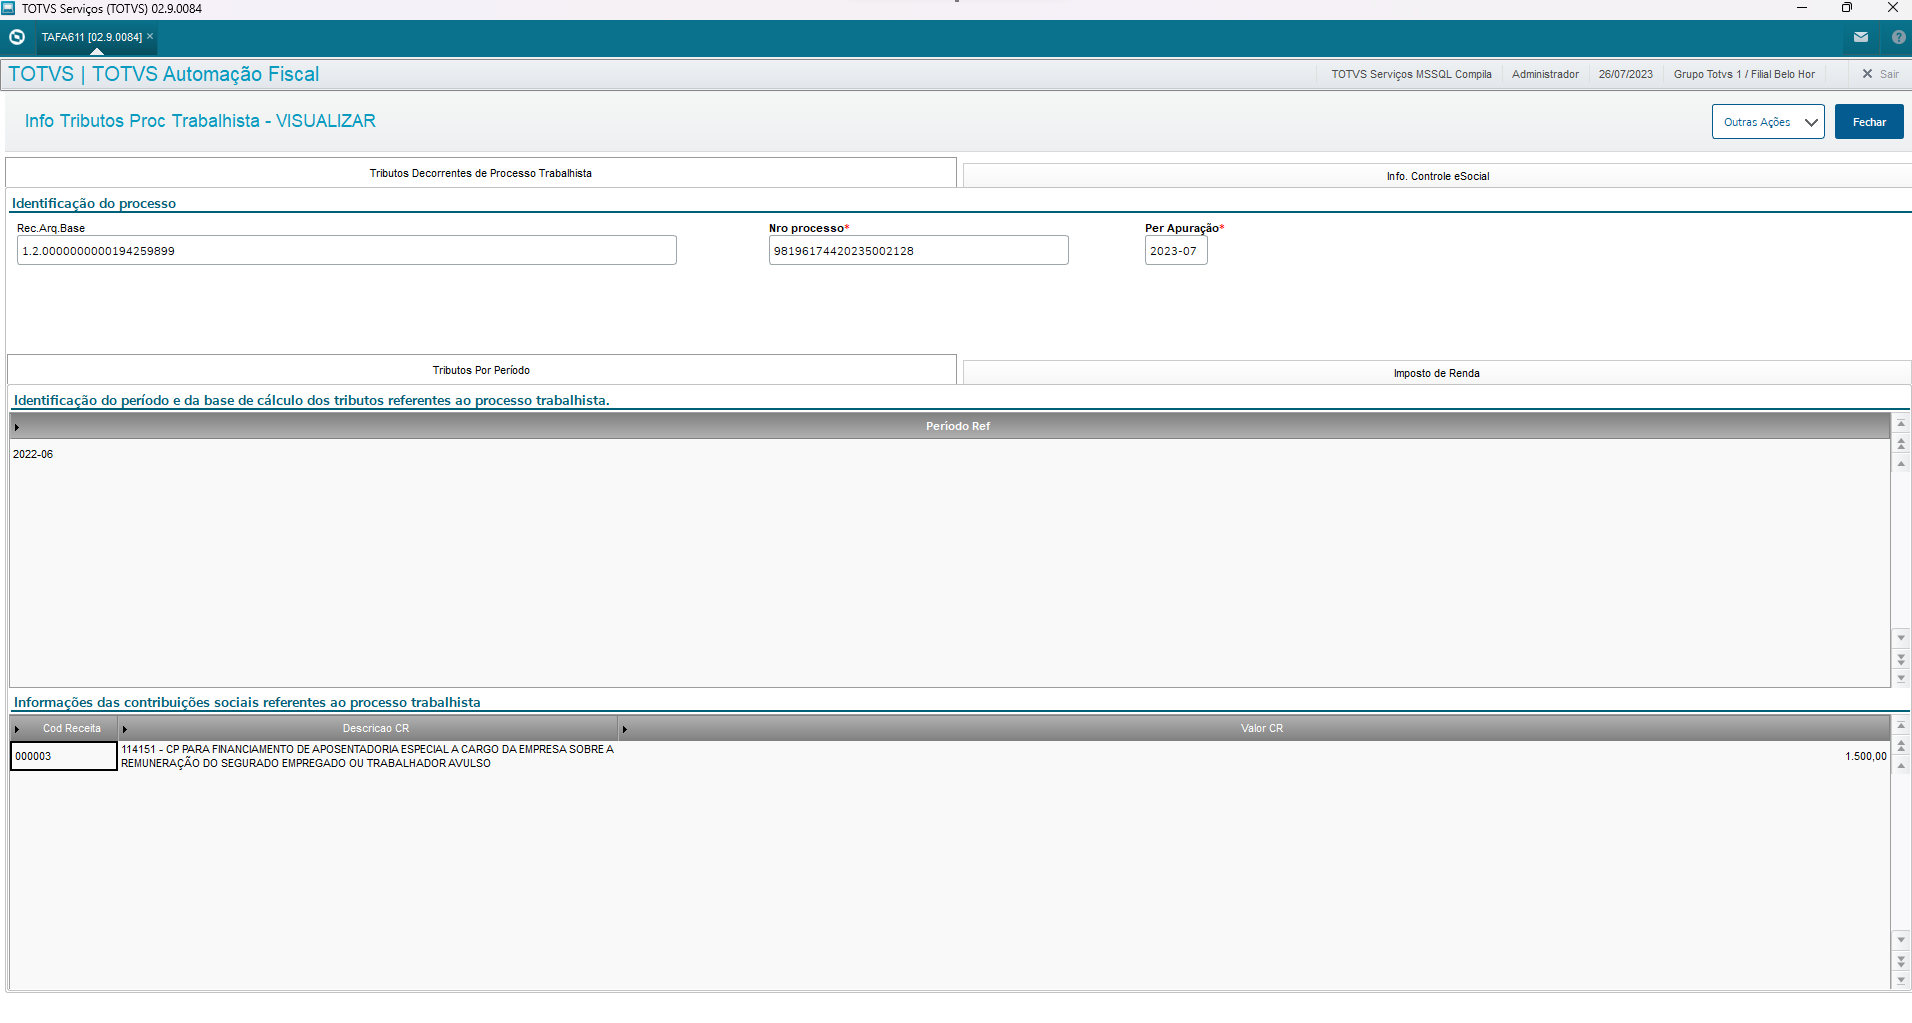Screen dimensions: 1912x1023
Task: Switch to the Info. Controle eSocial tab
Action: [x=1437, y=176]
